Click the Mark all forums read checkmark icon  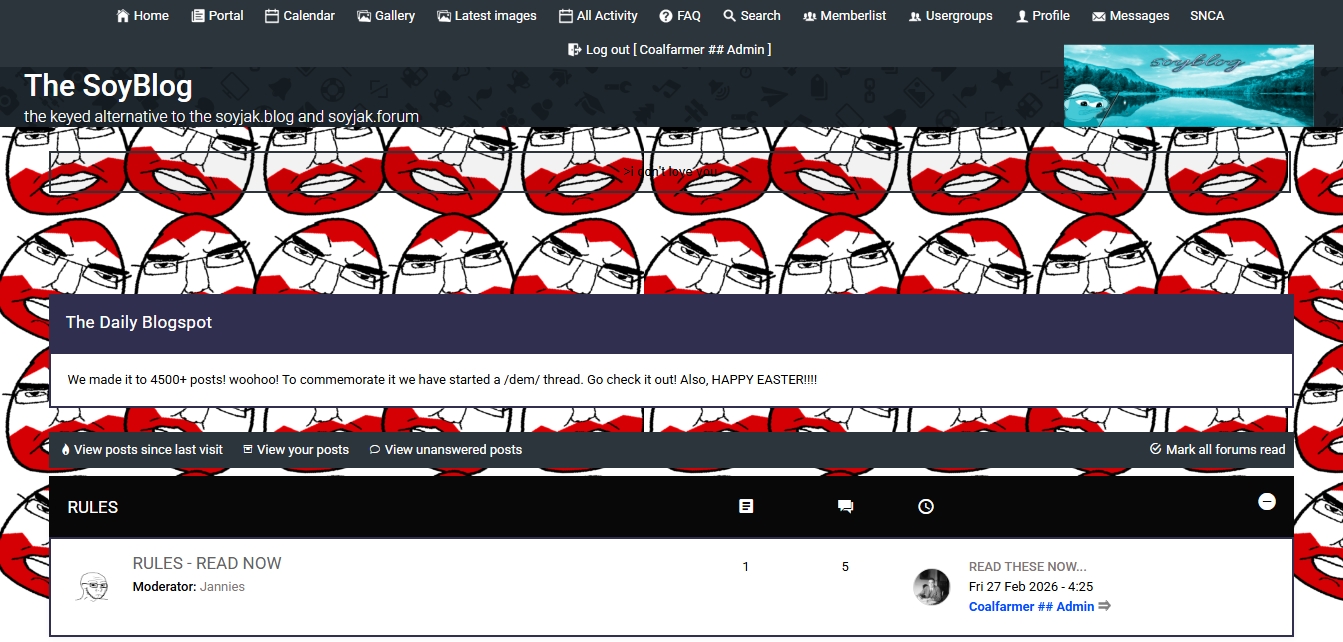point(1156,449)
